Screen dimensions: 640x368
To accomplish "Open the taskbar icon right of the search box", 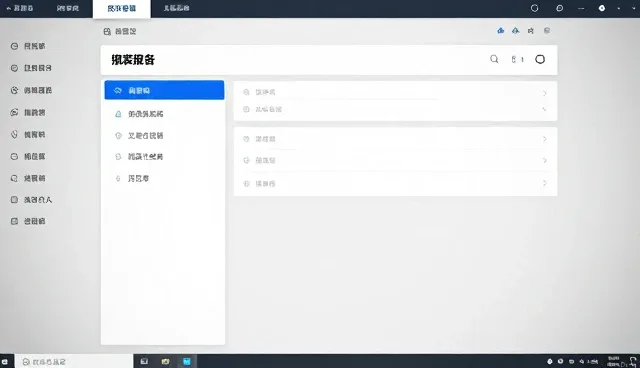I will click(x=144, y=361).
